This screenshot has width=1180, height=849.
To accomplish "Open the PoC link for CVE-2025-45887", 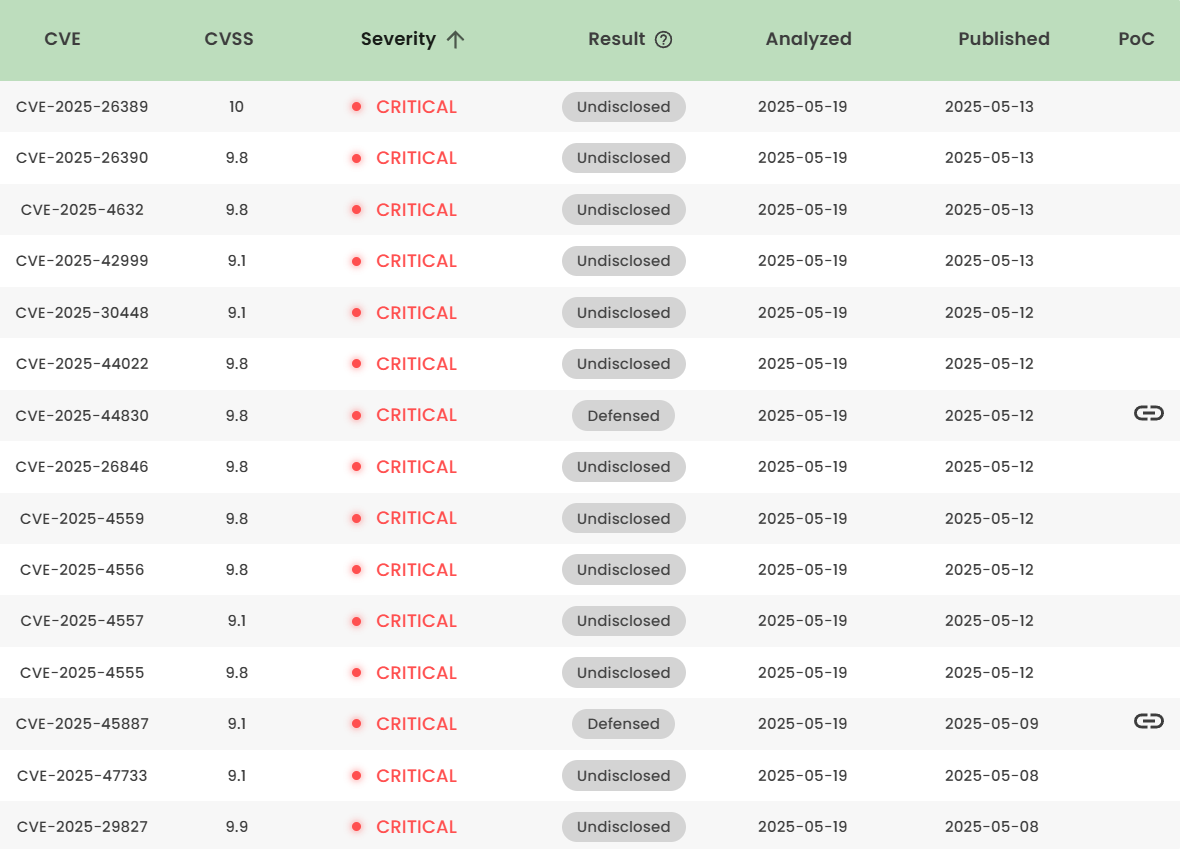I will pyautogui.click(x=1148, y=721).
